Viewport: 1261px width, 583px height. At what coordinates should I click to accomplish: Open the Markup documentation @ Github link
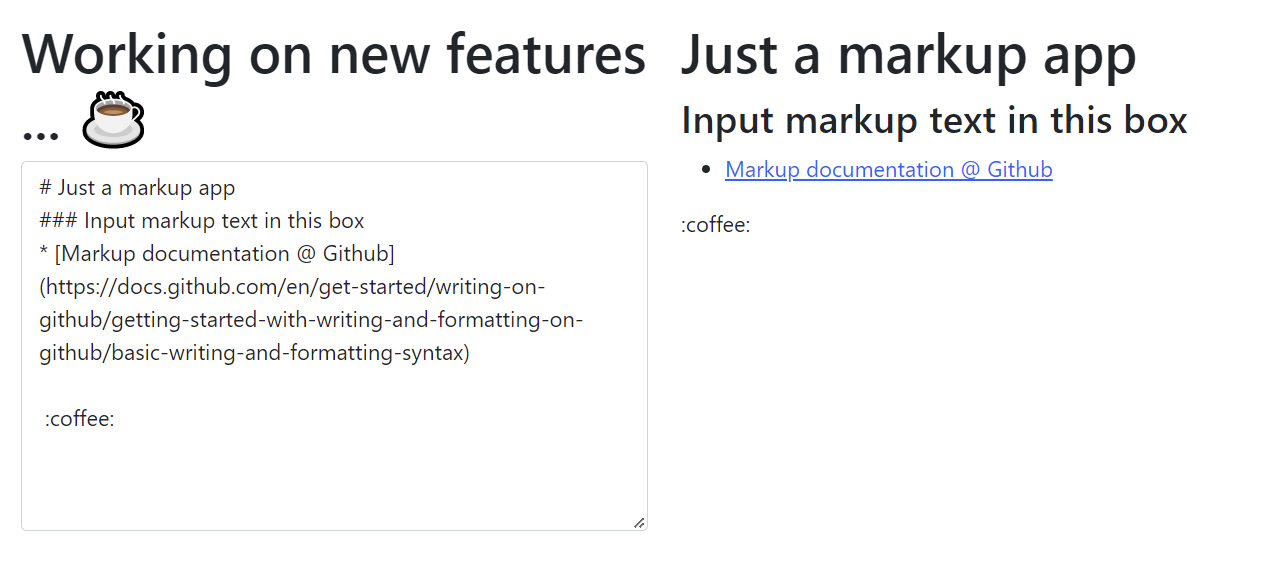888,170
